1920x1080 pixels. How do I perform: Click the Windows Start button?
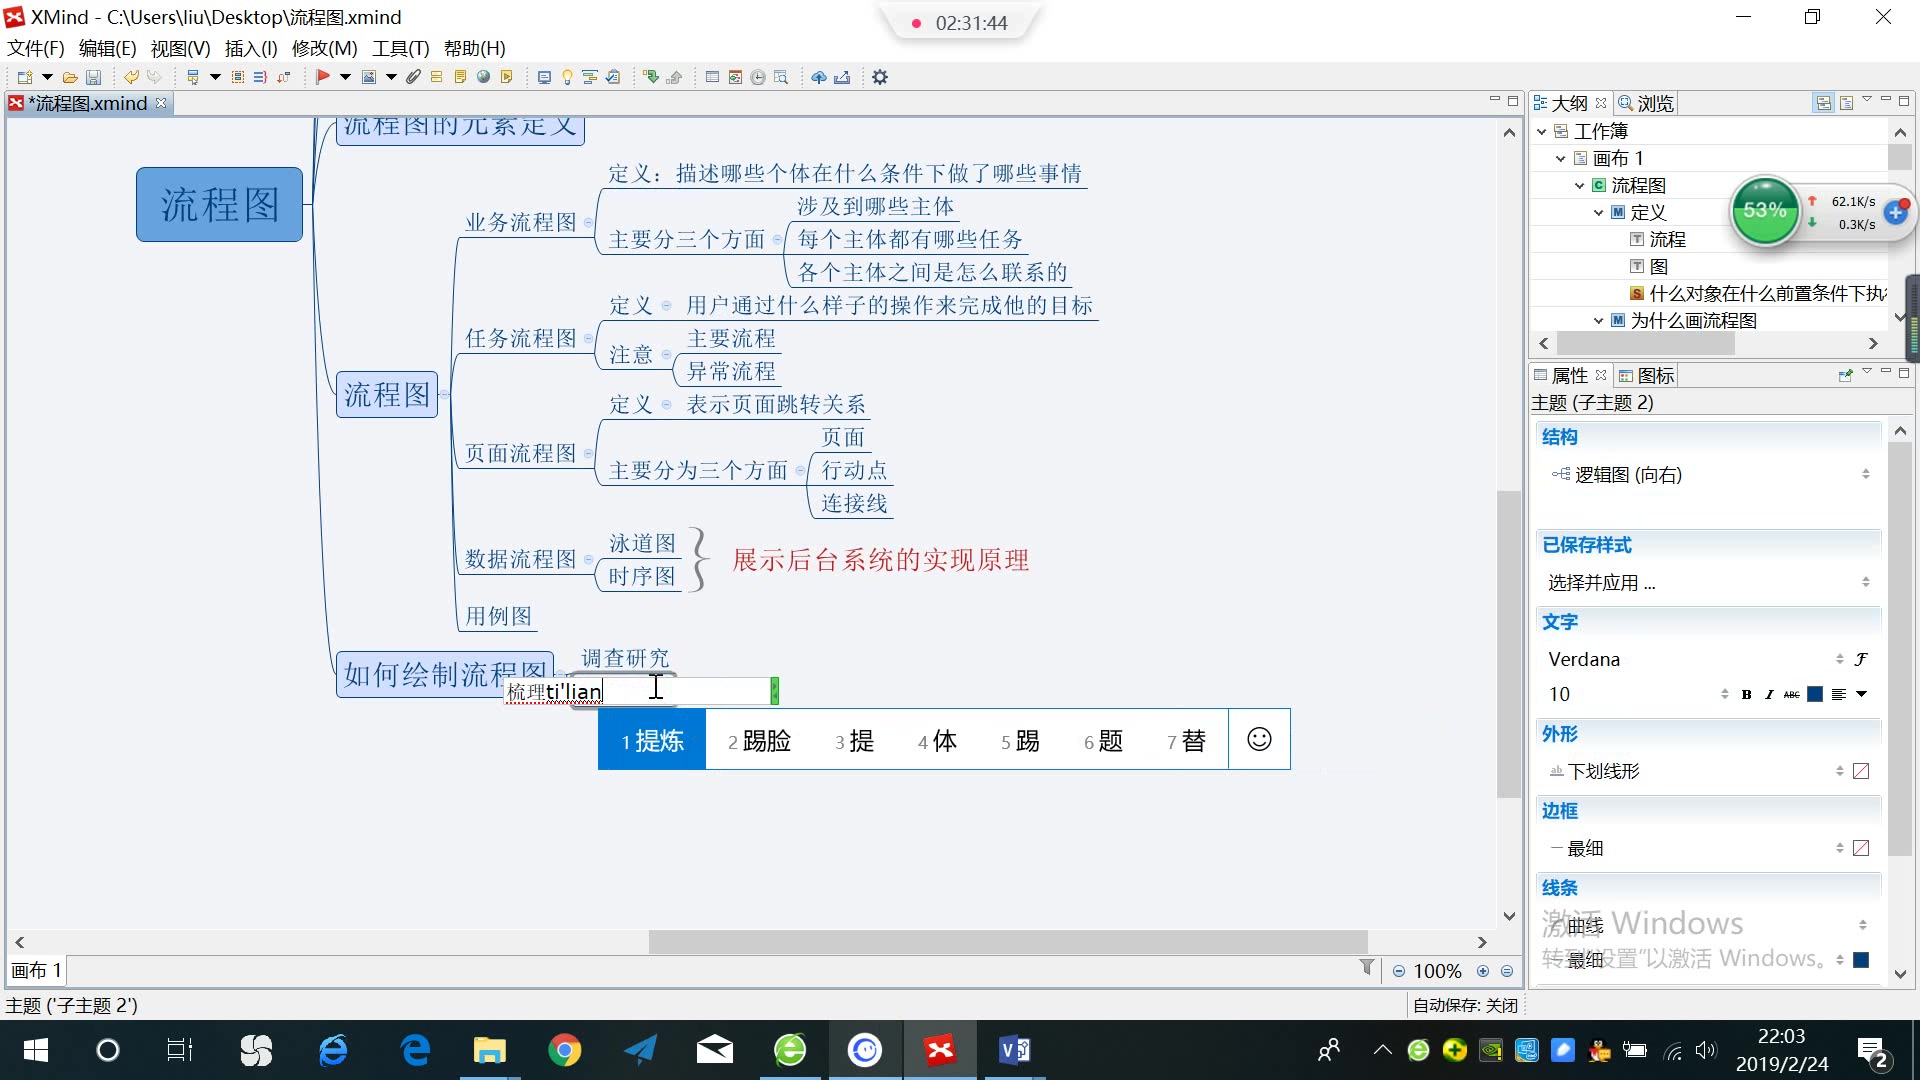(36, 1050)
